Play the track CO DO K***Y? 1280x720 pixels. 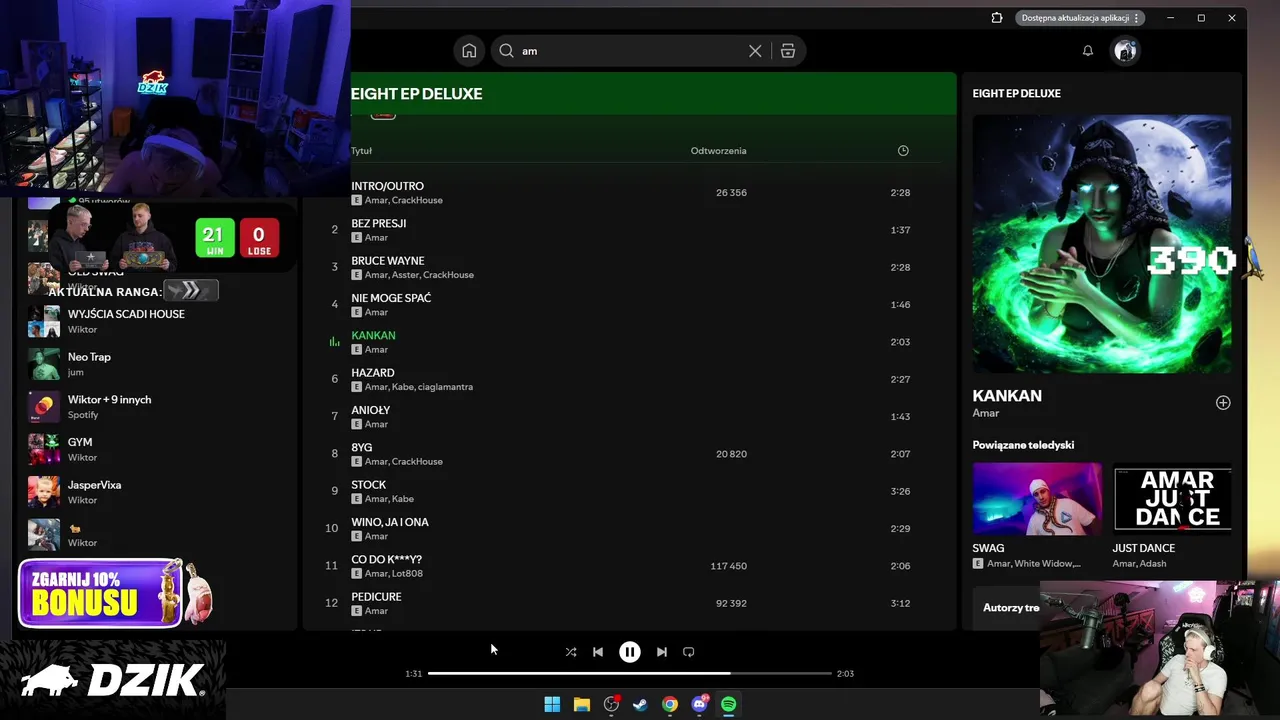pos(386,559)
